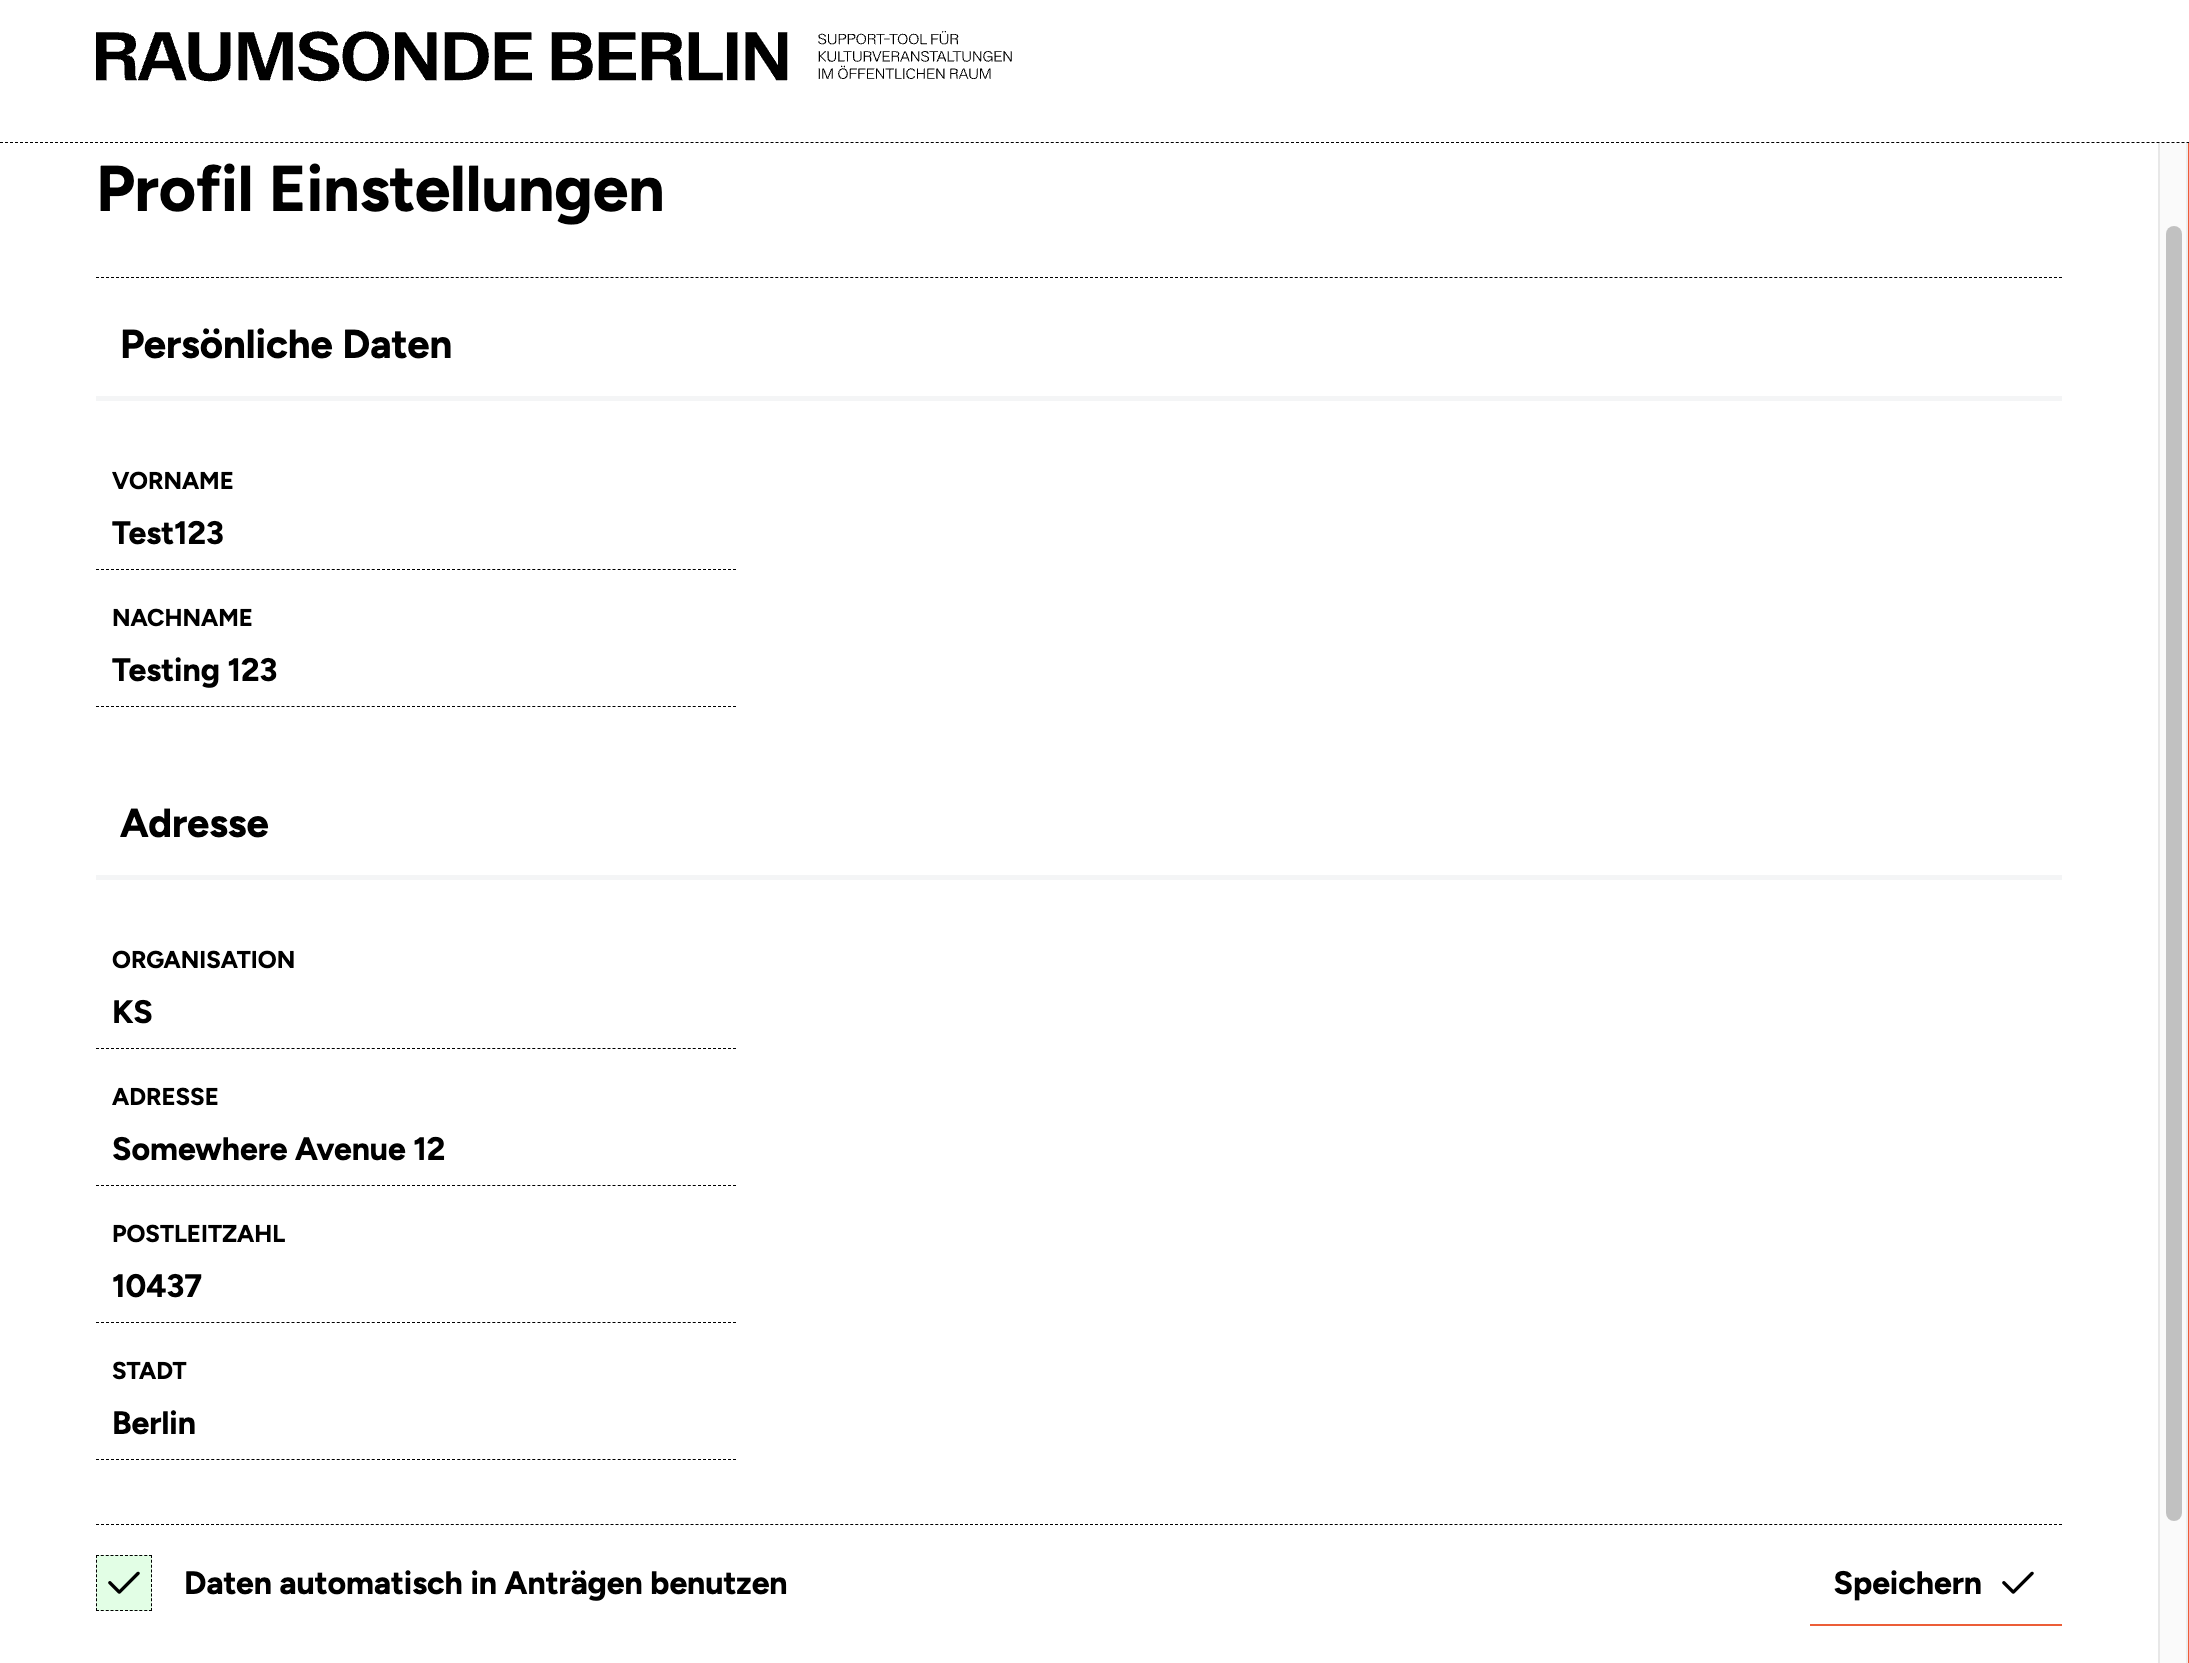Click the Organisation input showing KS

(415, 1012)
